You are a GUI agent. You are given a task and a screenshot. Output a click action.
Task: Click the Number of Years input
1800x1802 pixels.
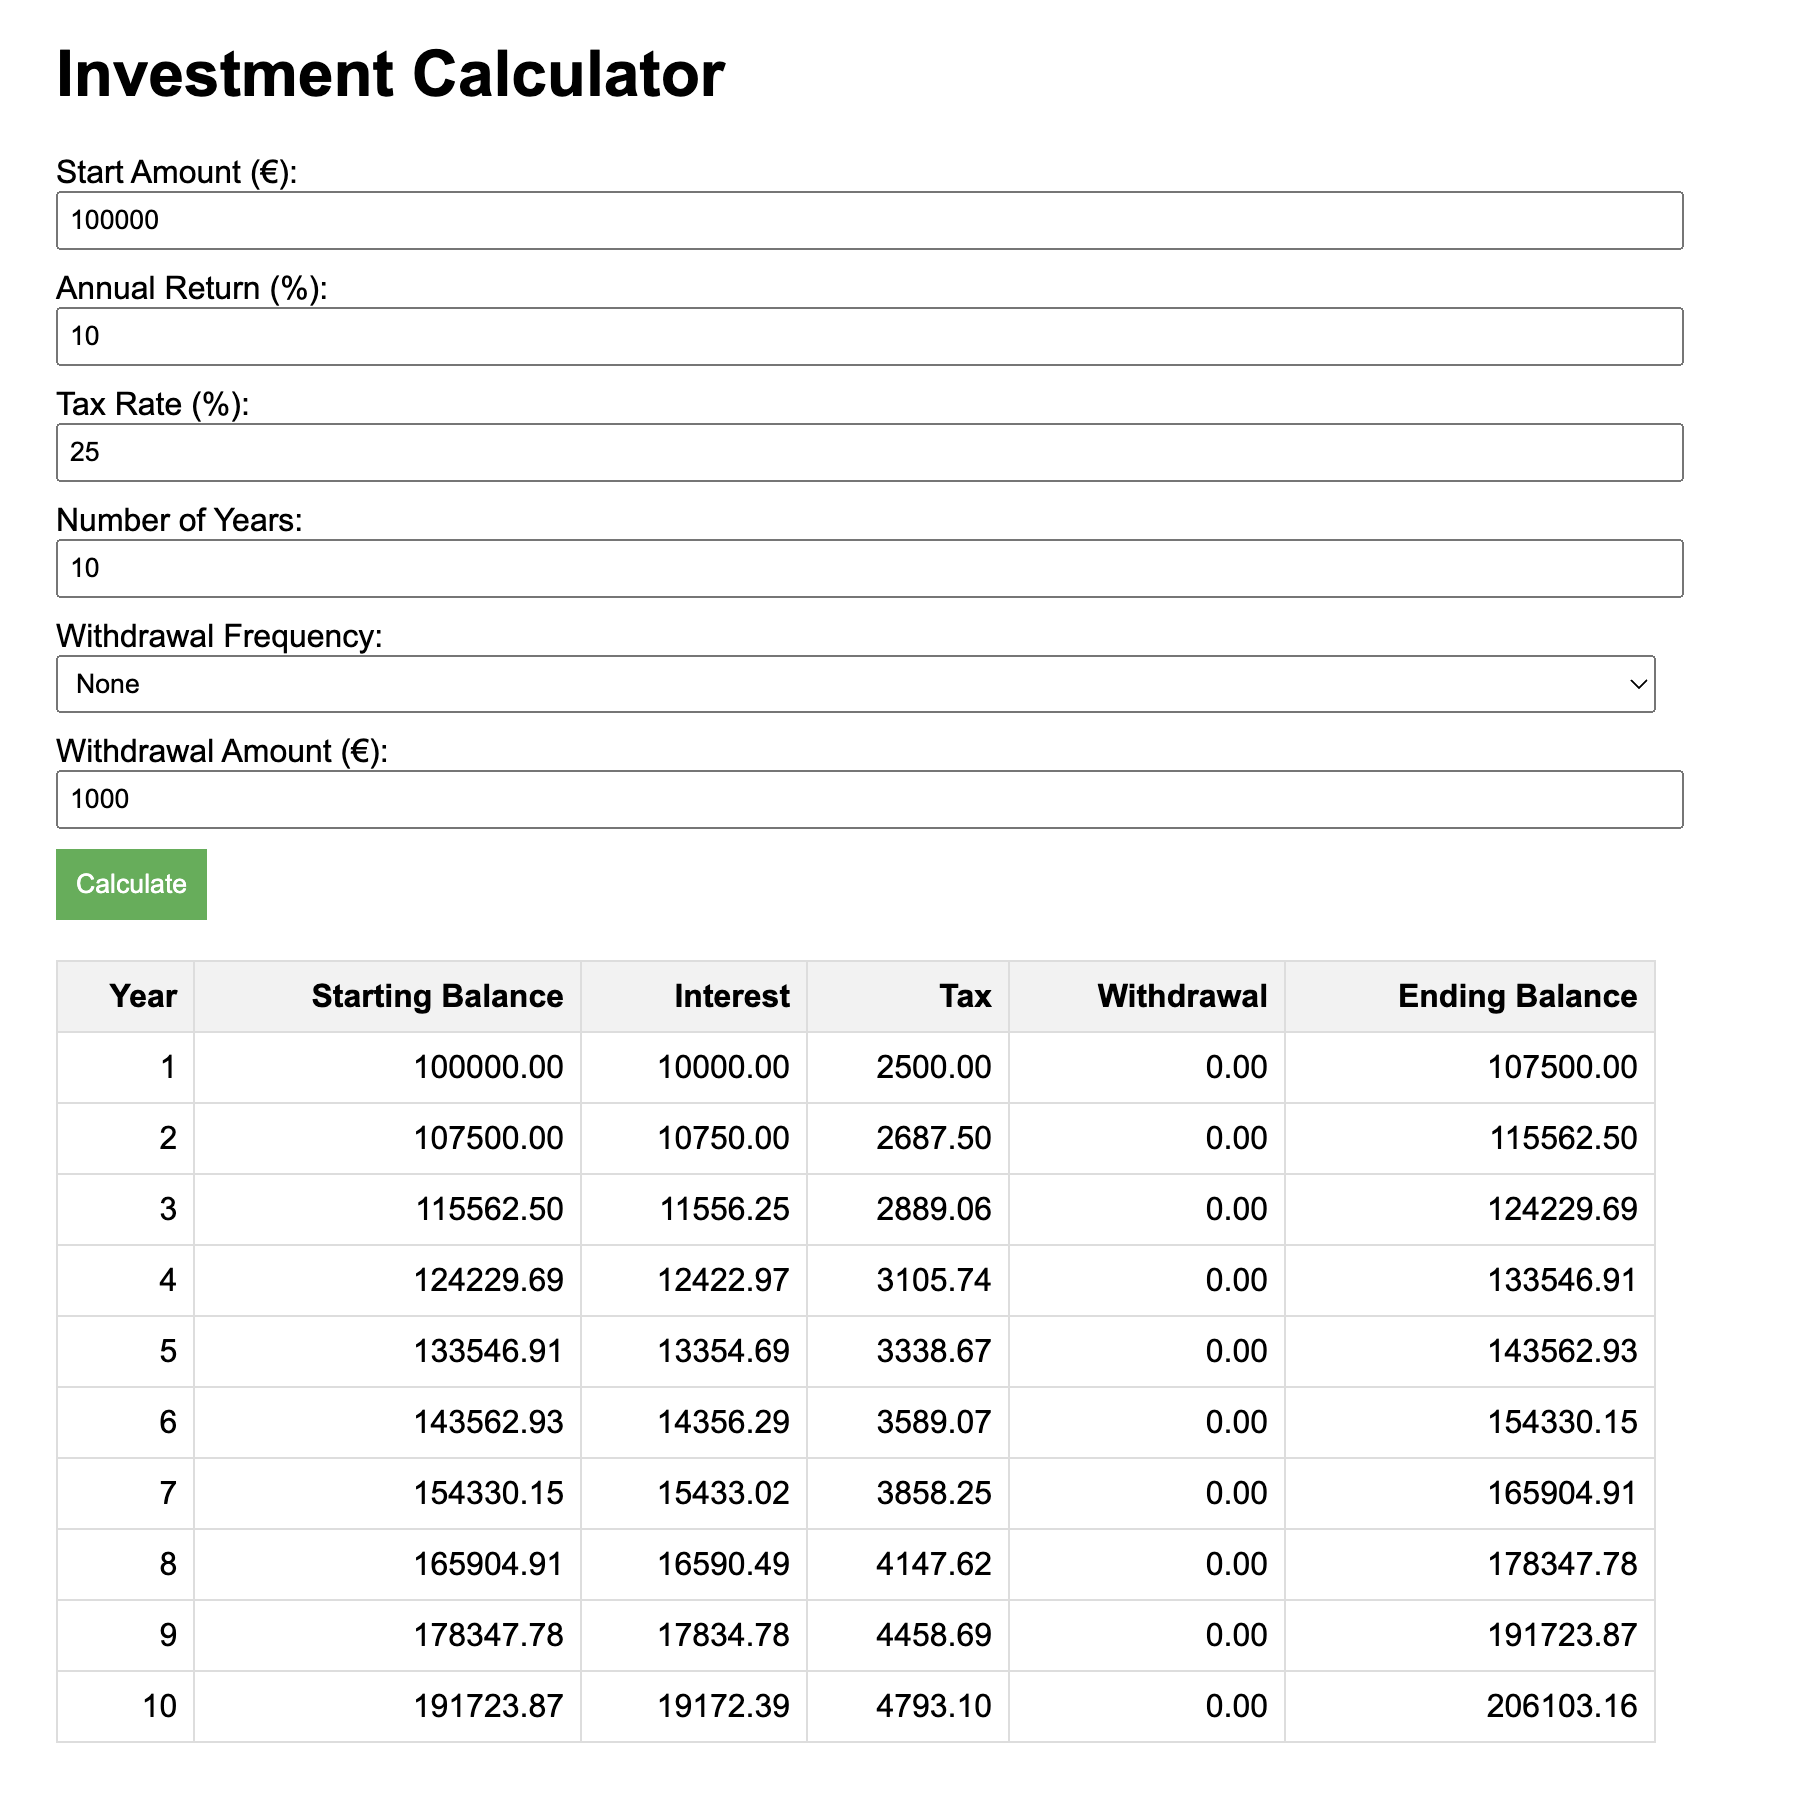click(860, 567)
